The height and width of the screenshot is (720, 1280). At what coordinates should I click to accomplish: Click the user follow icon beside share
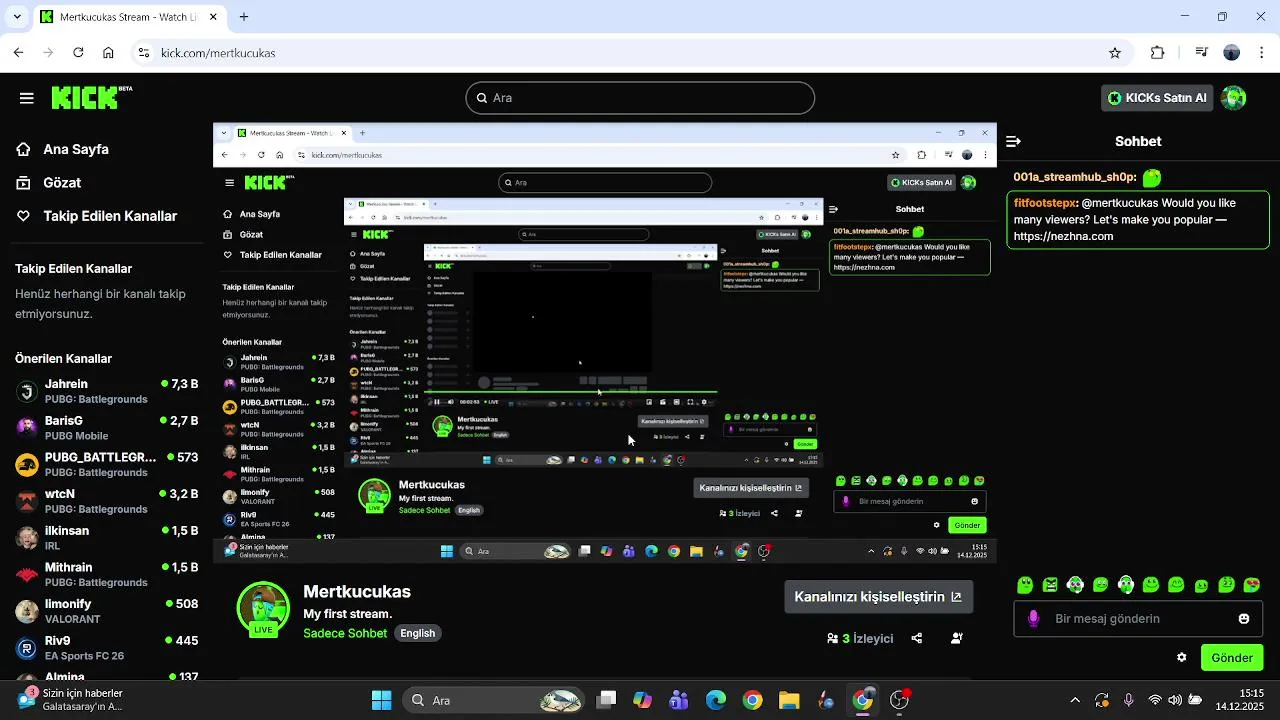point(957,638)
